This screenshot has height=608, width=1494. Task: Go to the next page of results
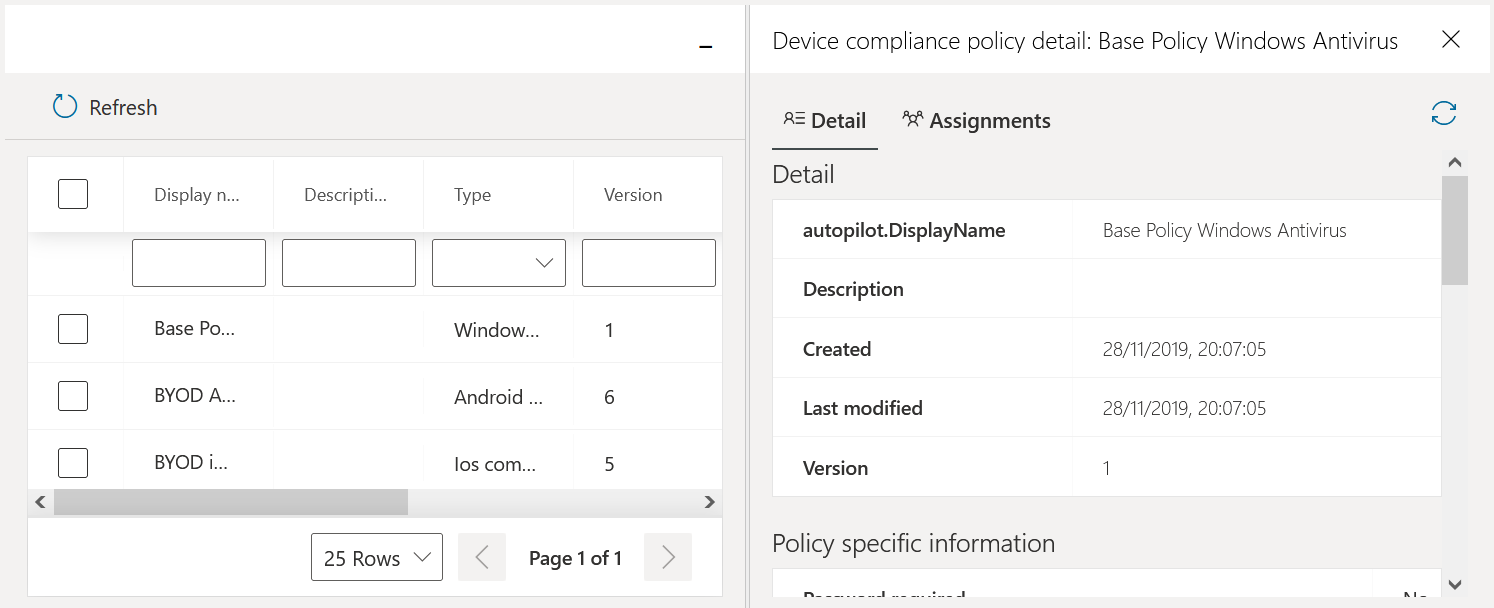point(668,558)
